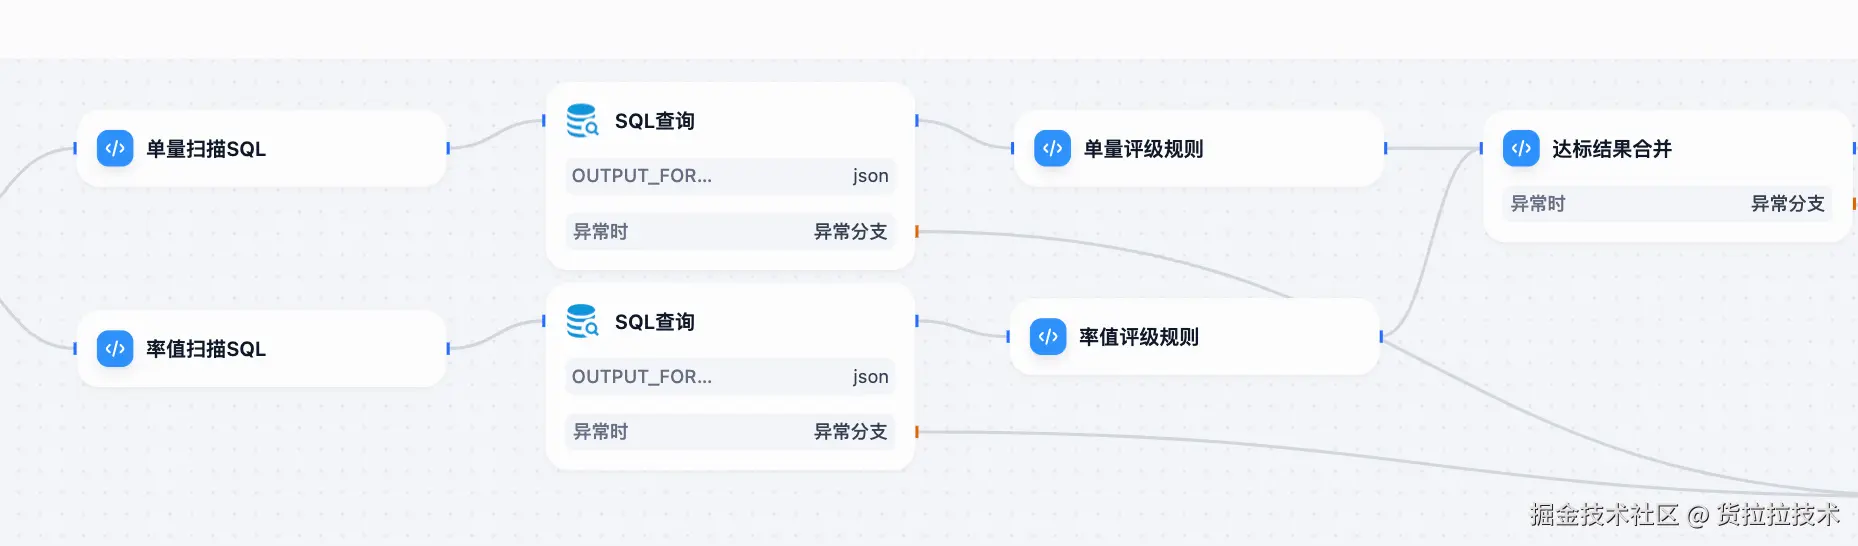This screenshot has width=1858, height=546.
Task: Click 异常时 异常分支 row in 达标结果合并
Action: point(1667,204)
